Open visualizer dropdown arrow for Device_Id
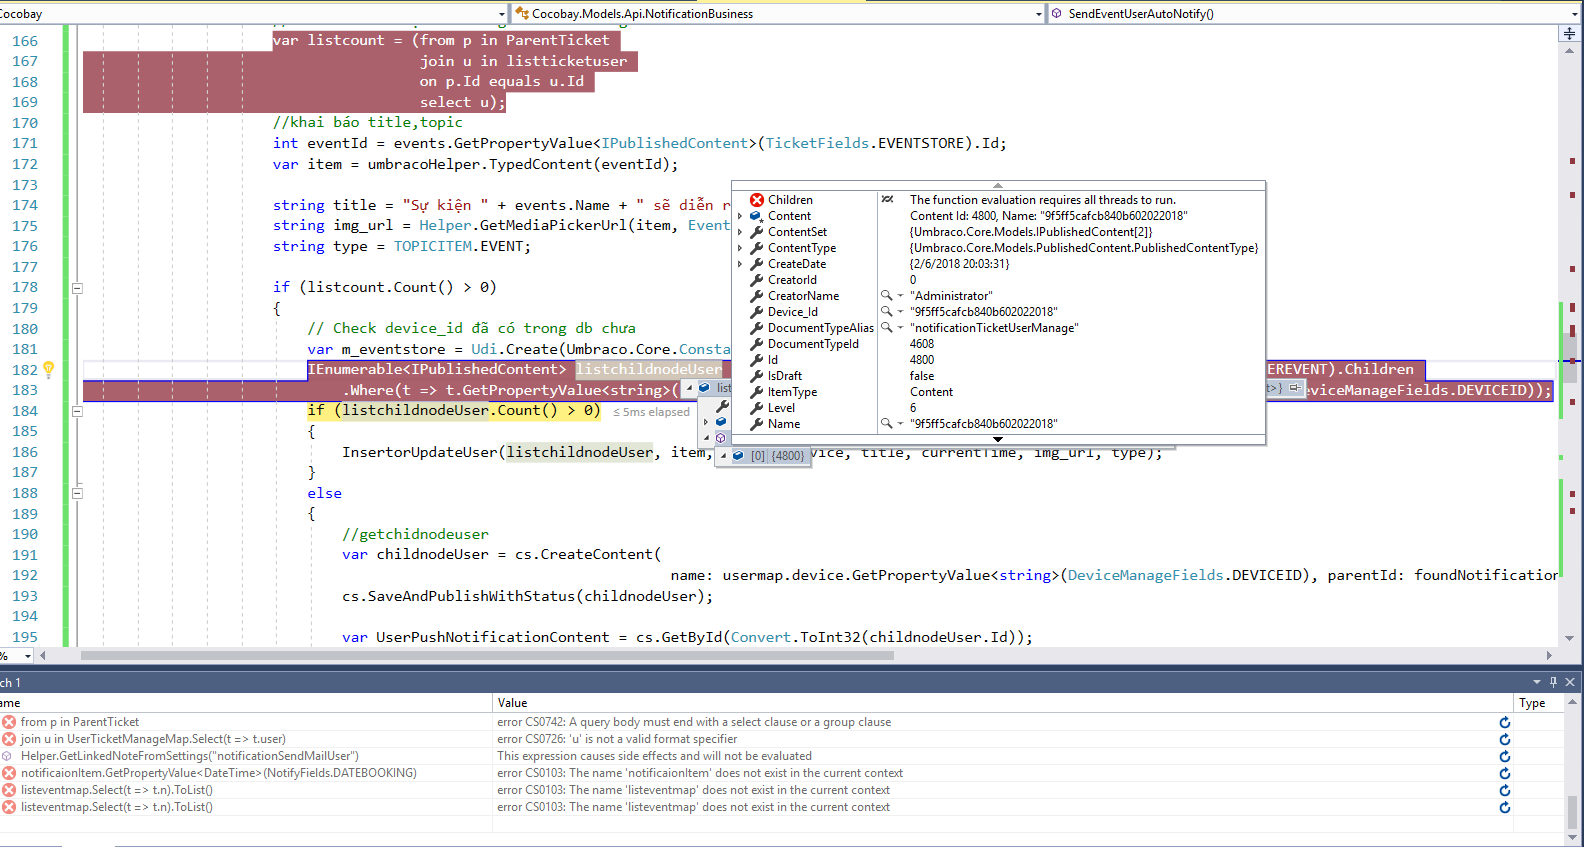The height and width of the screenshot is (847, 1584). pos(900,312)
